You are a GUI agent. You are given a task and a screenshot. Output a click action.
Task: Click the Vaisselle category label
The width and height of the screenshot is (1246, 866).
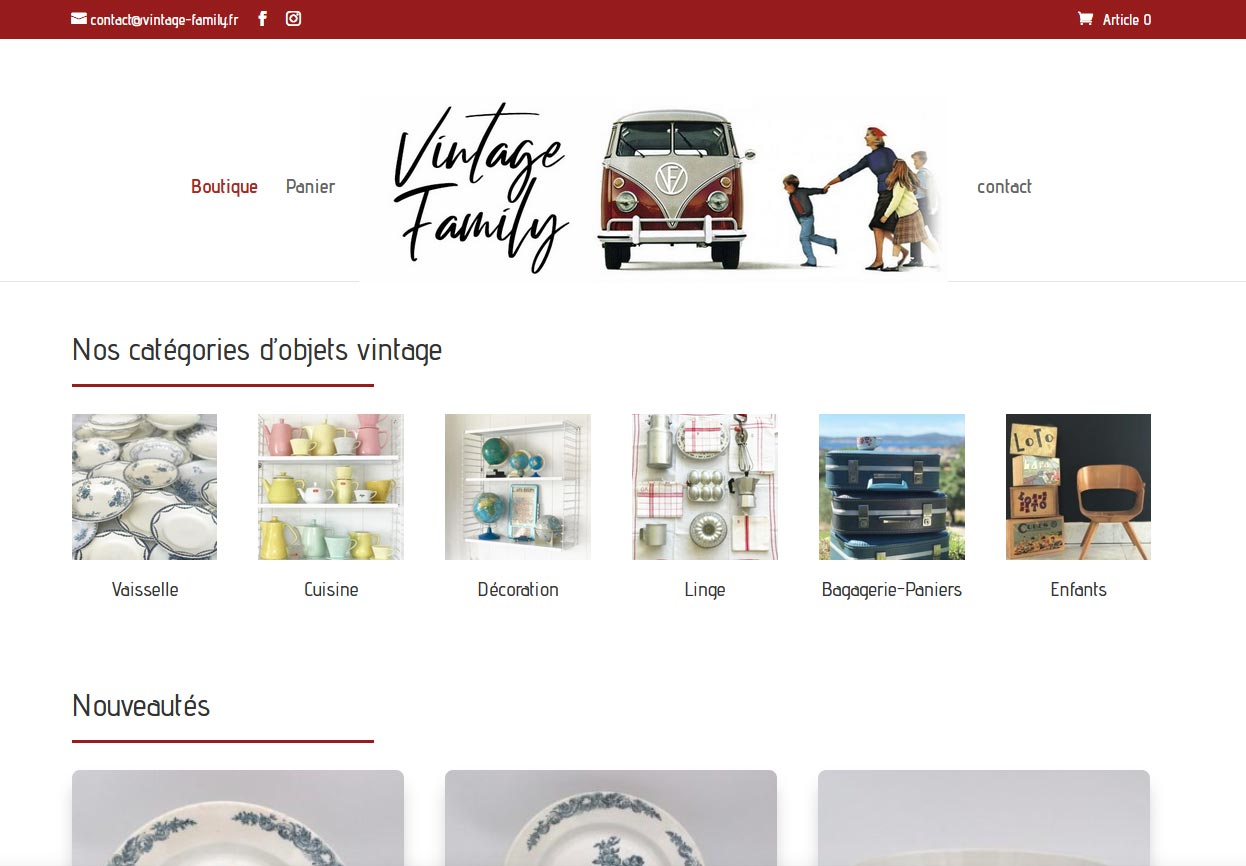point(145,589)
